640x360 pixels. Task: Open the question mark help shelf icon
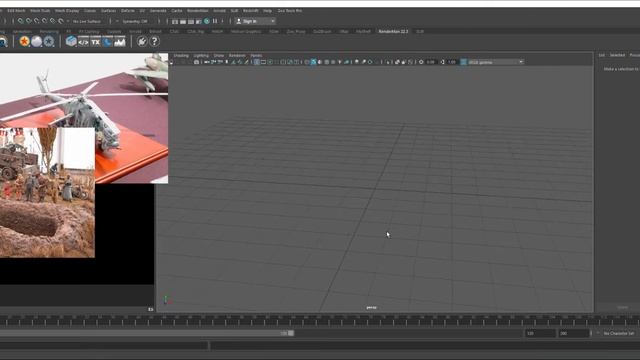pos(154,41)
